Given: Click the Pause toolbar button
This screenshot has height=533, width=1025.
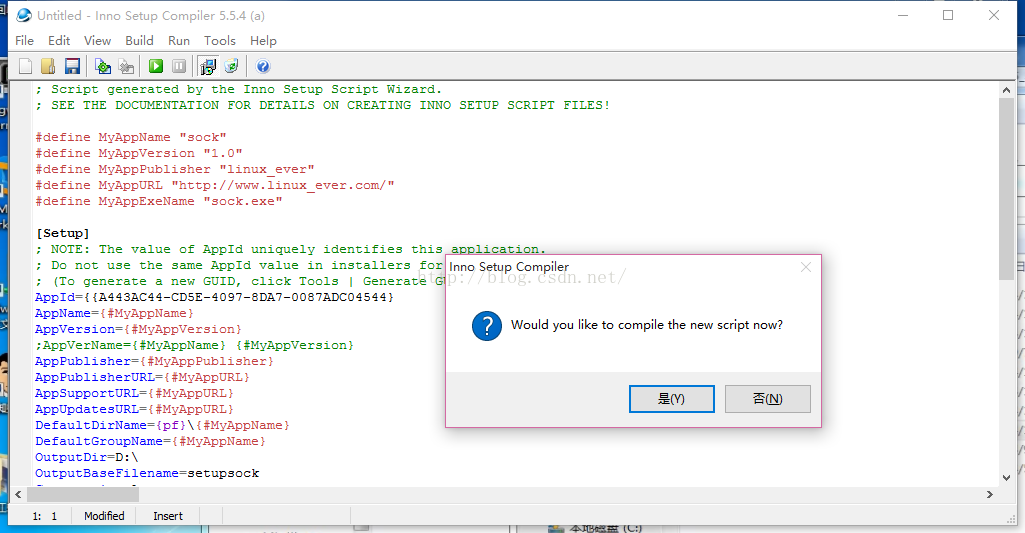Looking at the screenshot, I should (x=179, y=66).
